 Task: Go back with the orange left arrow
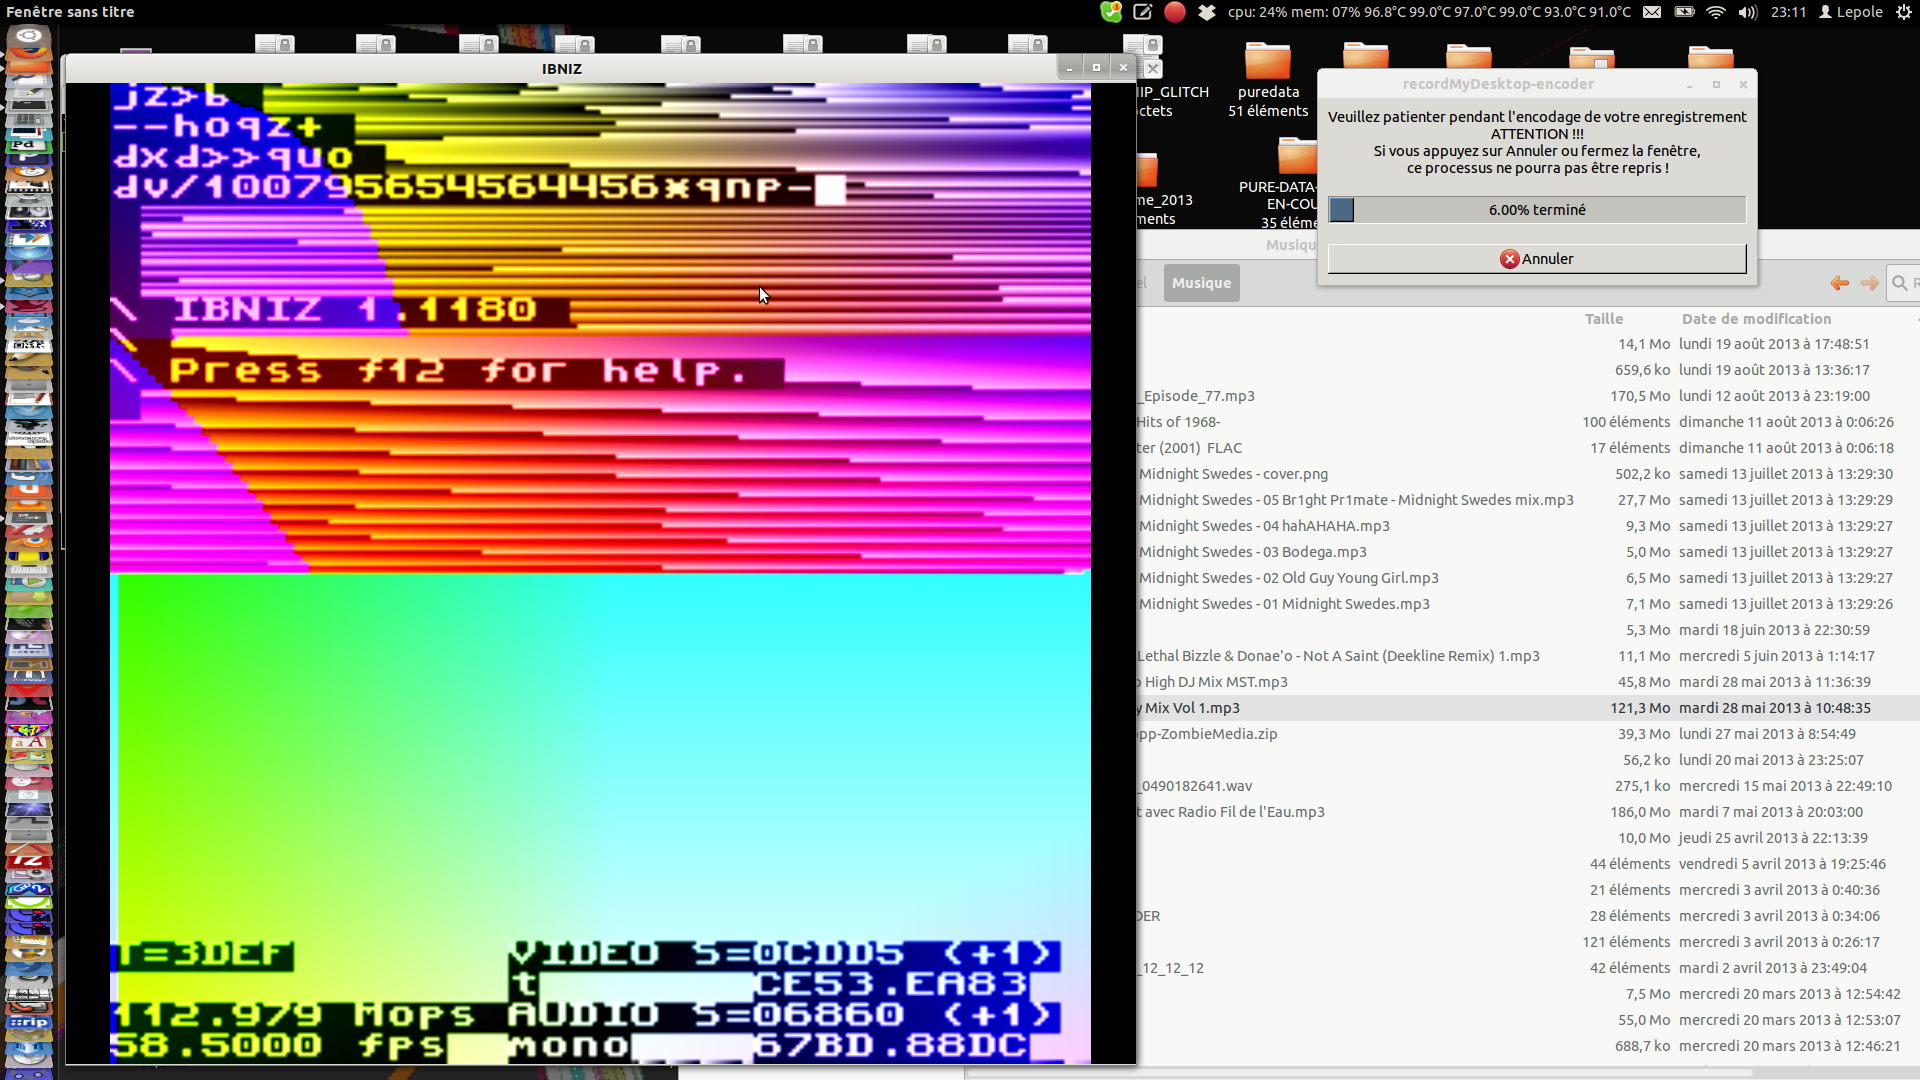point(1839,283)
